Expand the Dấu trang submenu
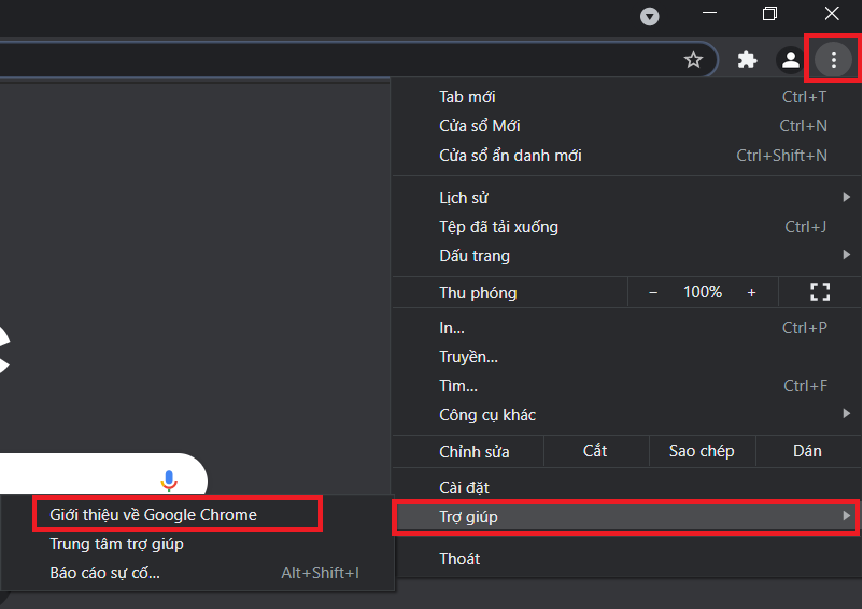This screenshot has width=862, height=609. coord(600,256)
